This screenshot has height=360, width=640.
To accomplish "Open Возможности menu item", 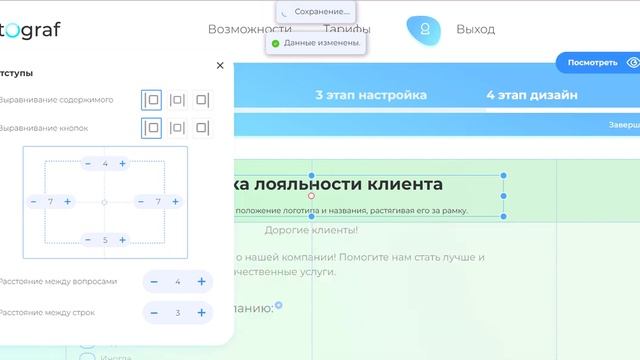I will [250, 29].
